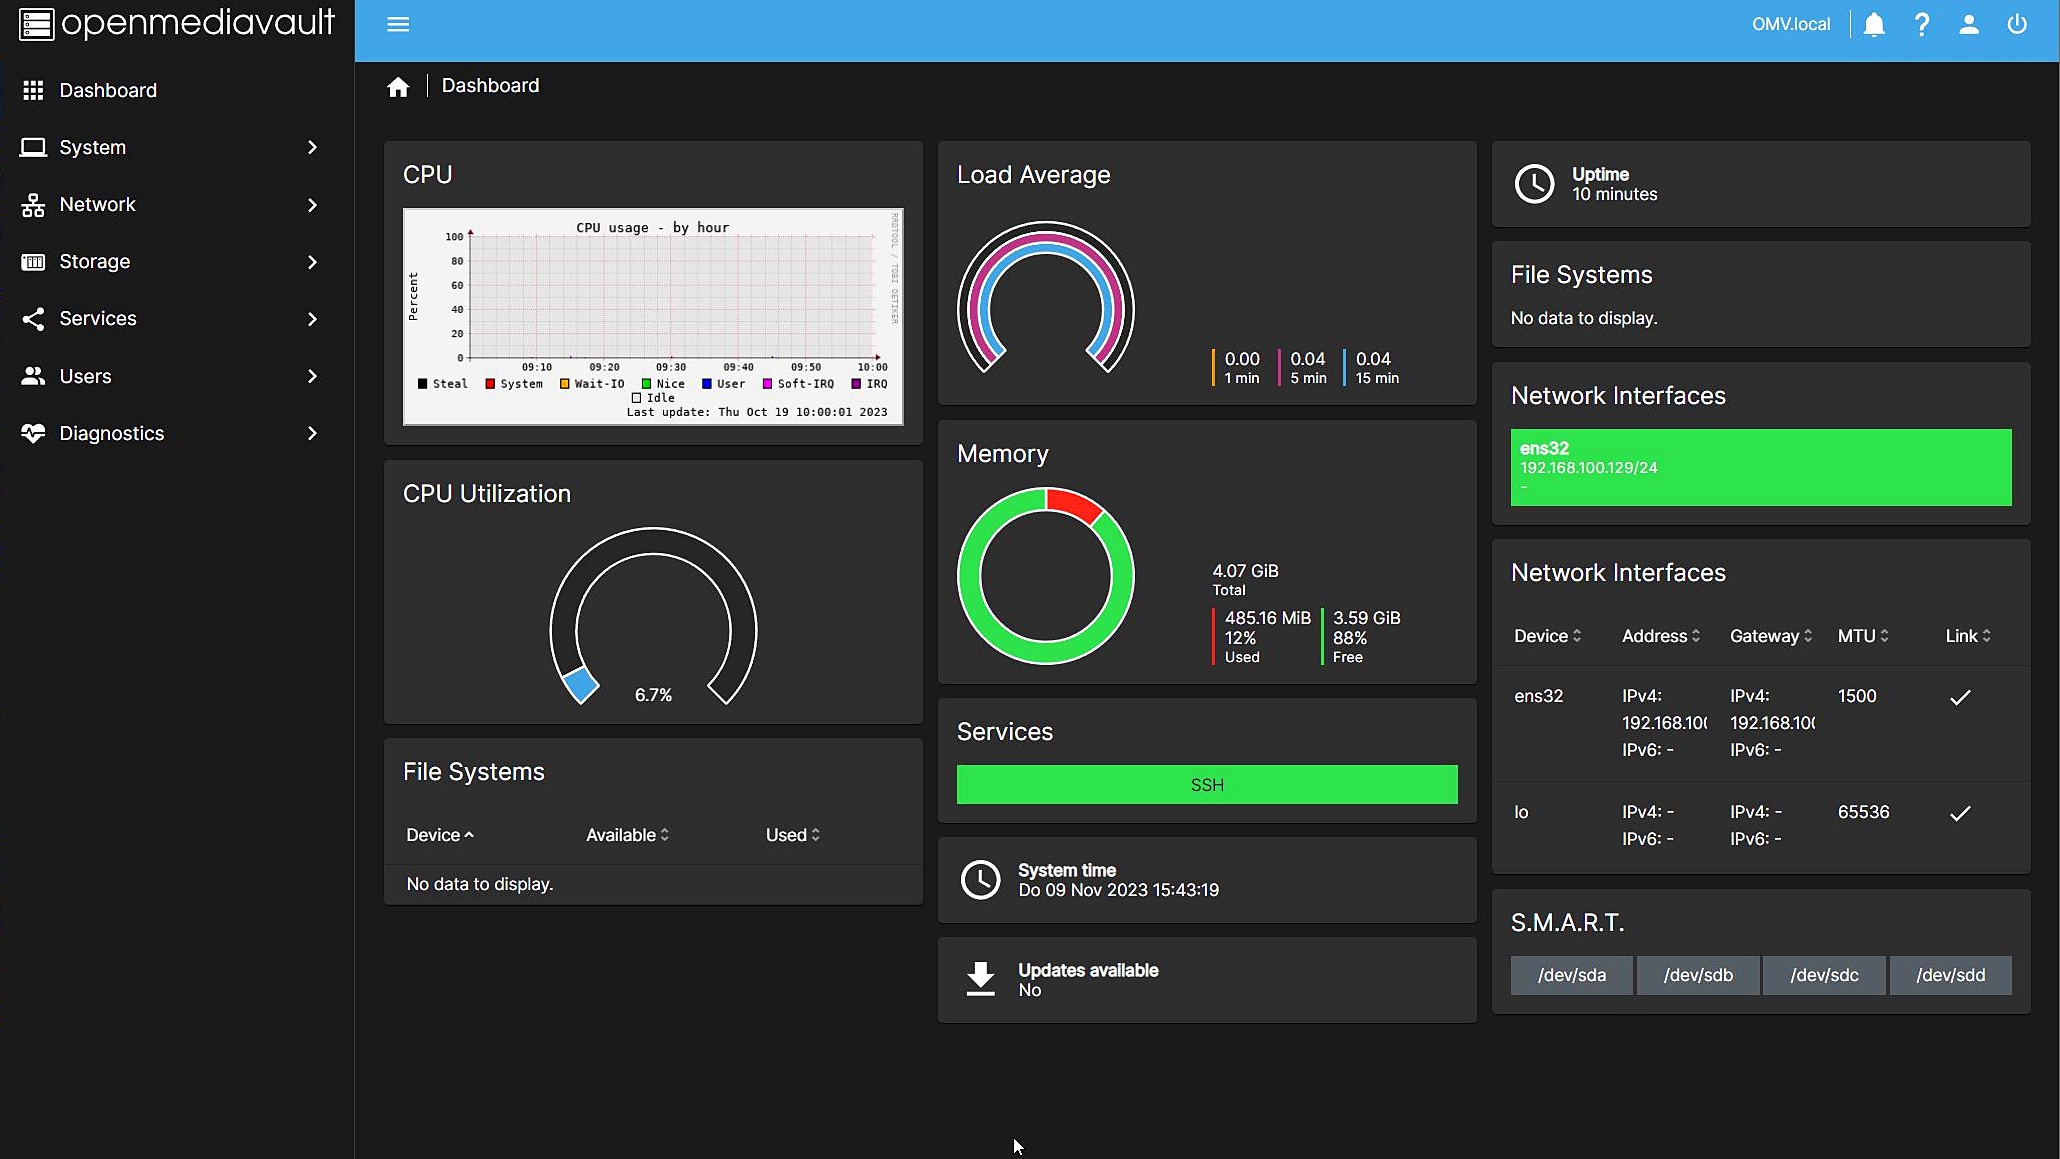
Task: Click the help question mark icon
Action: 1921,24
